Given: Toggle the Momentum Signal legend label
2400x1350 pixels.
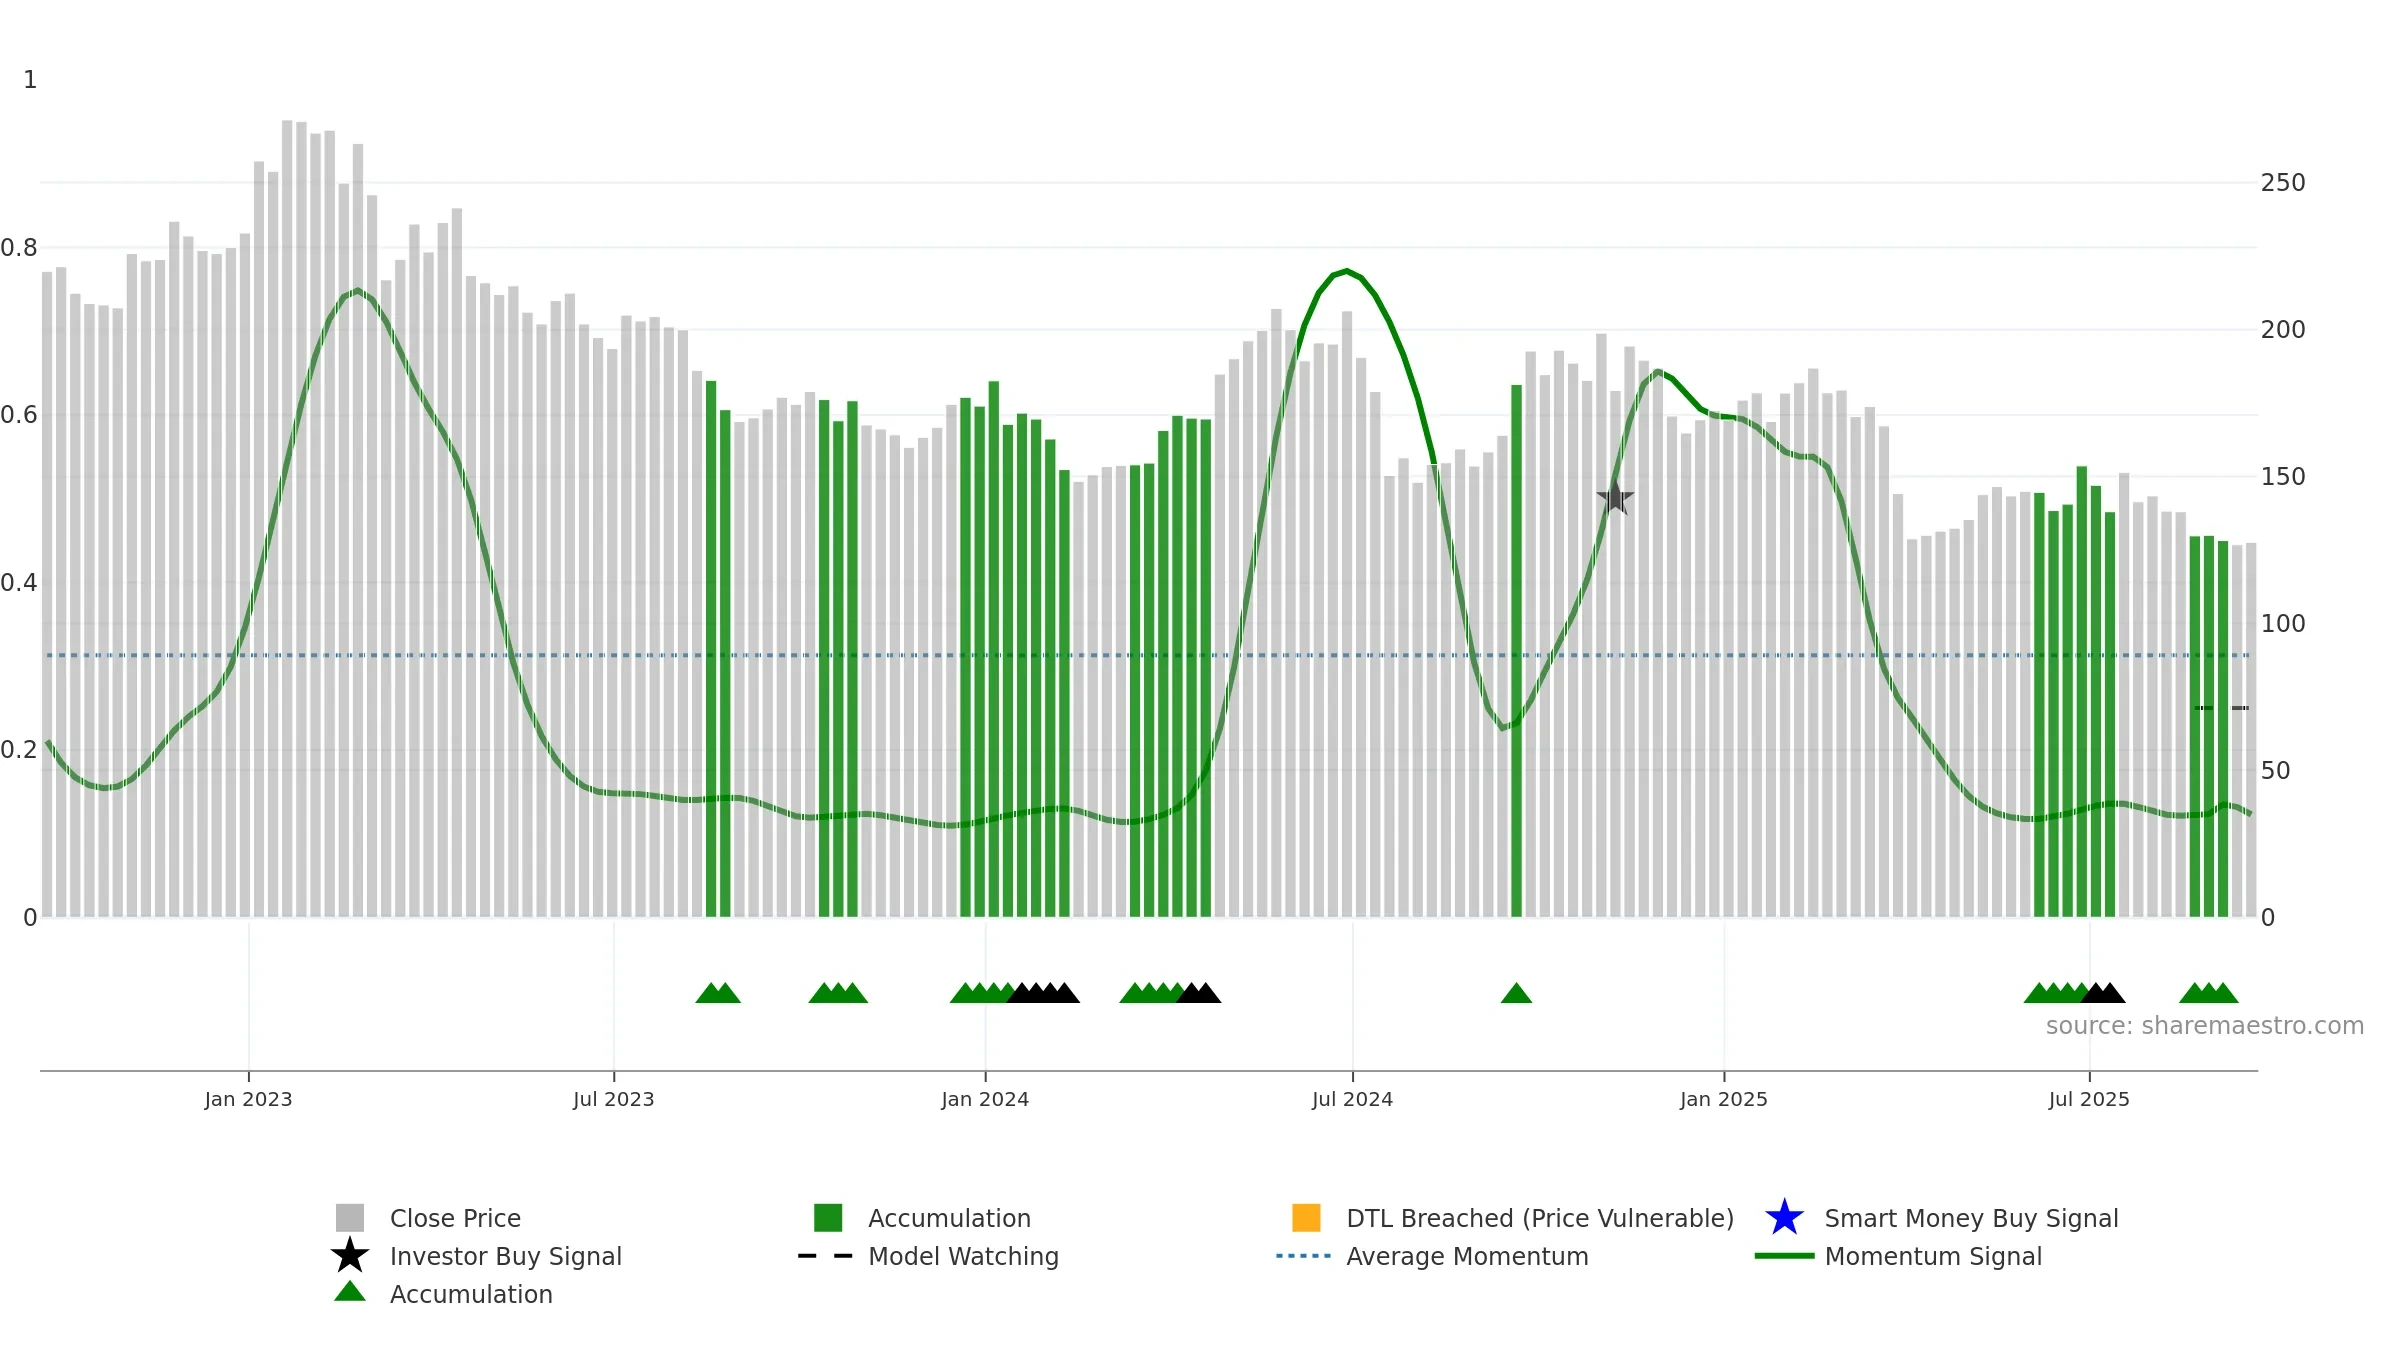Looking at the screenshot, I should tap(1933, 1256).
